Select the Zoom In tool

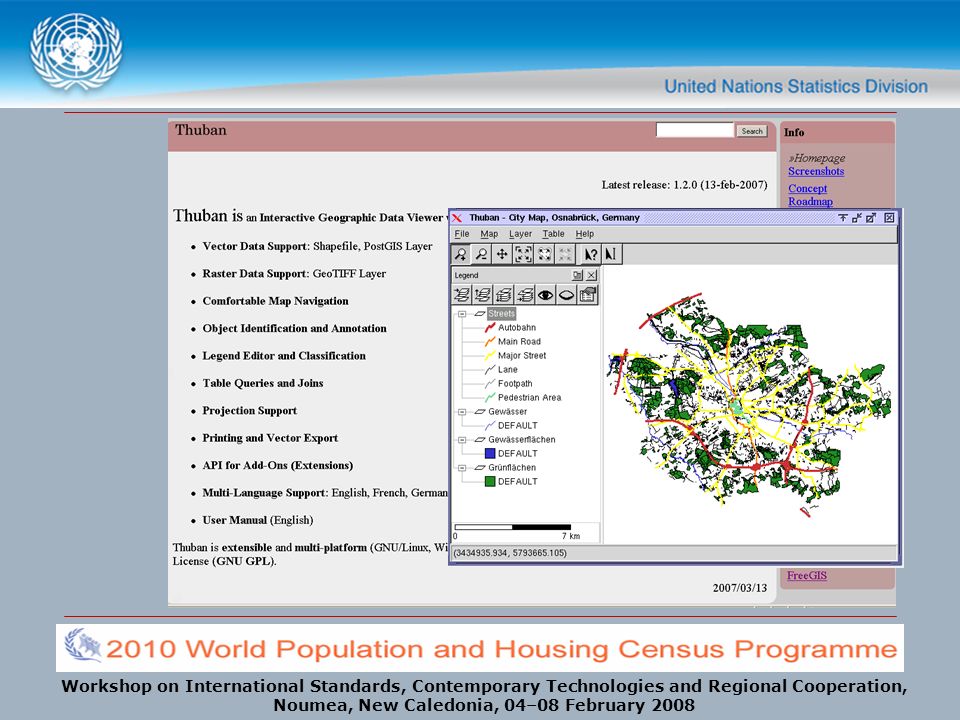[x=460, y=254]
